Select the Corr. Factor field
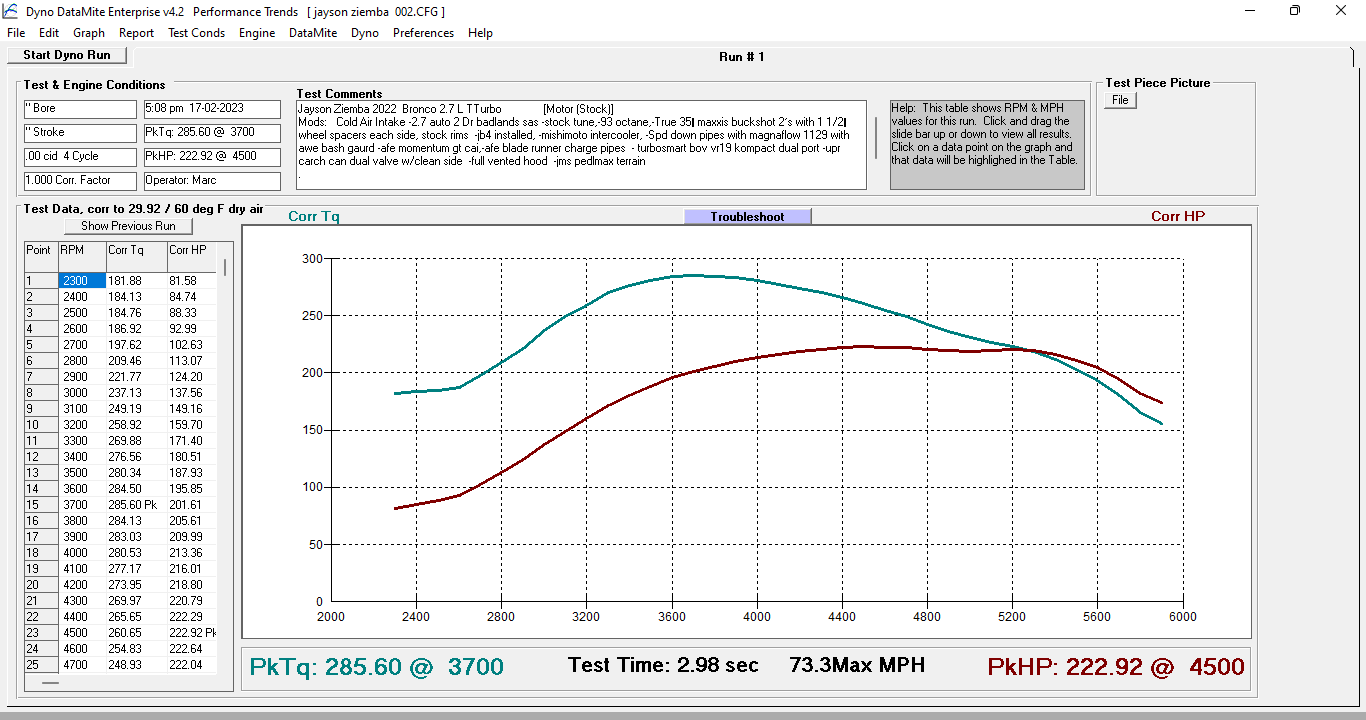1366x720 pixels. (x=80, y=181)
